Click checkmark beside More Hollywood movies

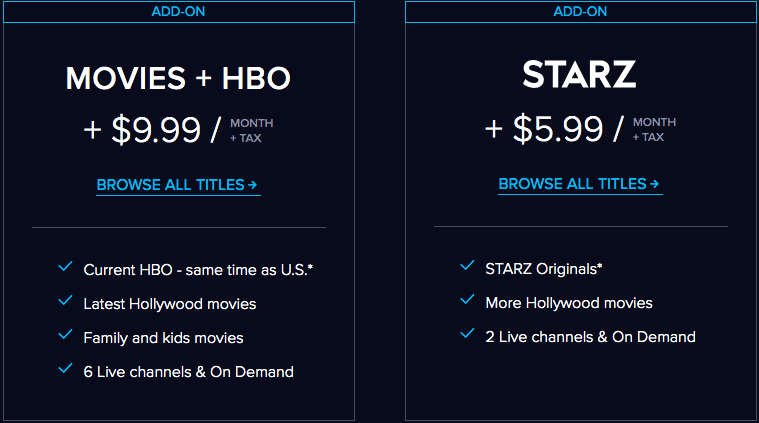coord(467,300)
